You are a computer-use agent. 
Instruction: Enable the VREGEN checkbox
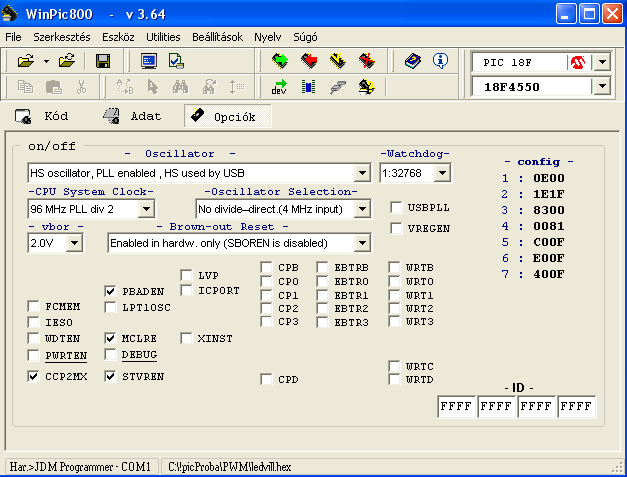click(x=396, y=228)
